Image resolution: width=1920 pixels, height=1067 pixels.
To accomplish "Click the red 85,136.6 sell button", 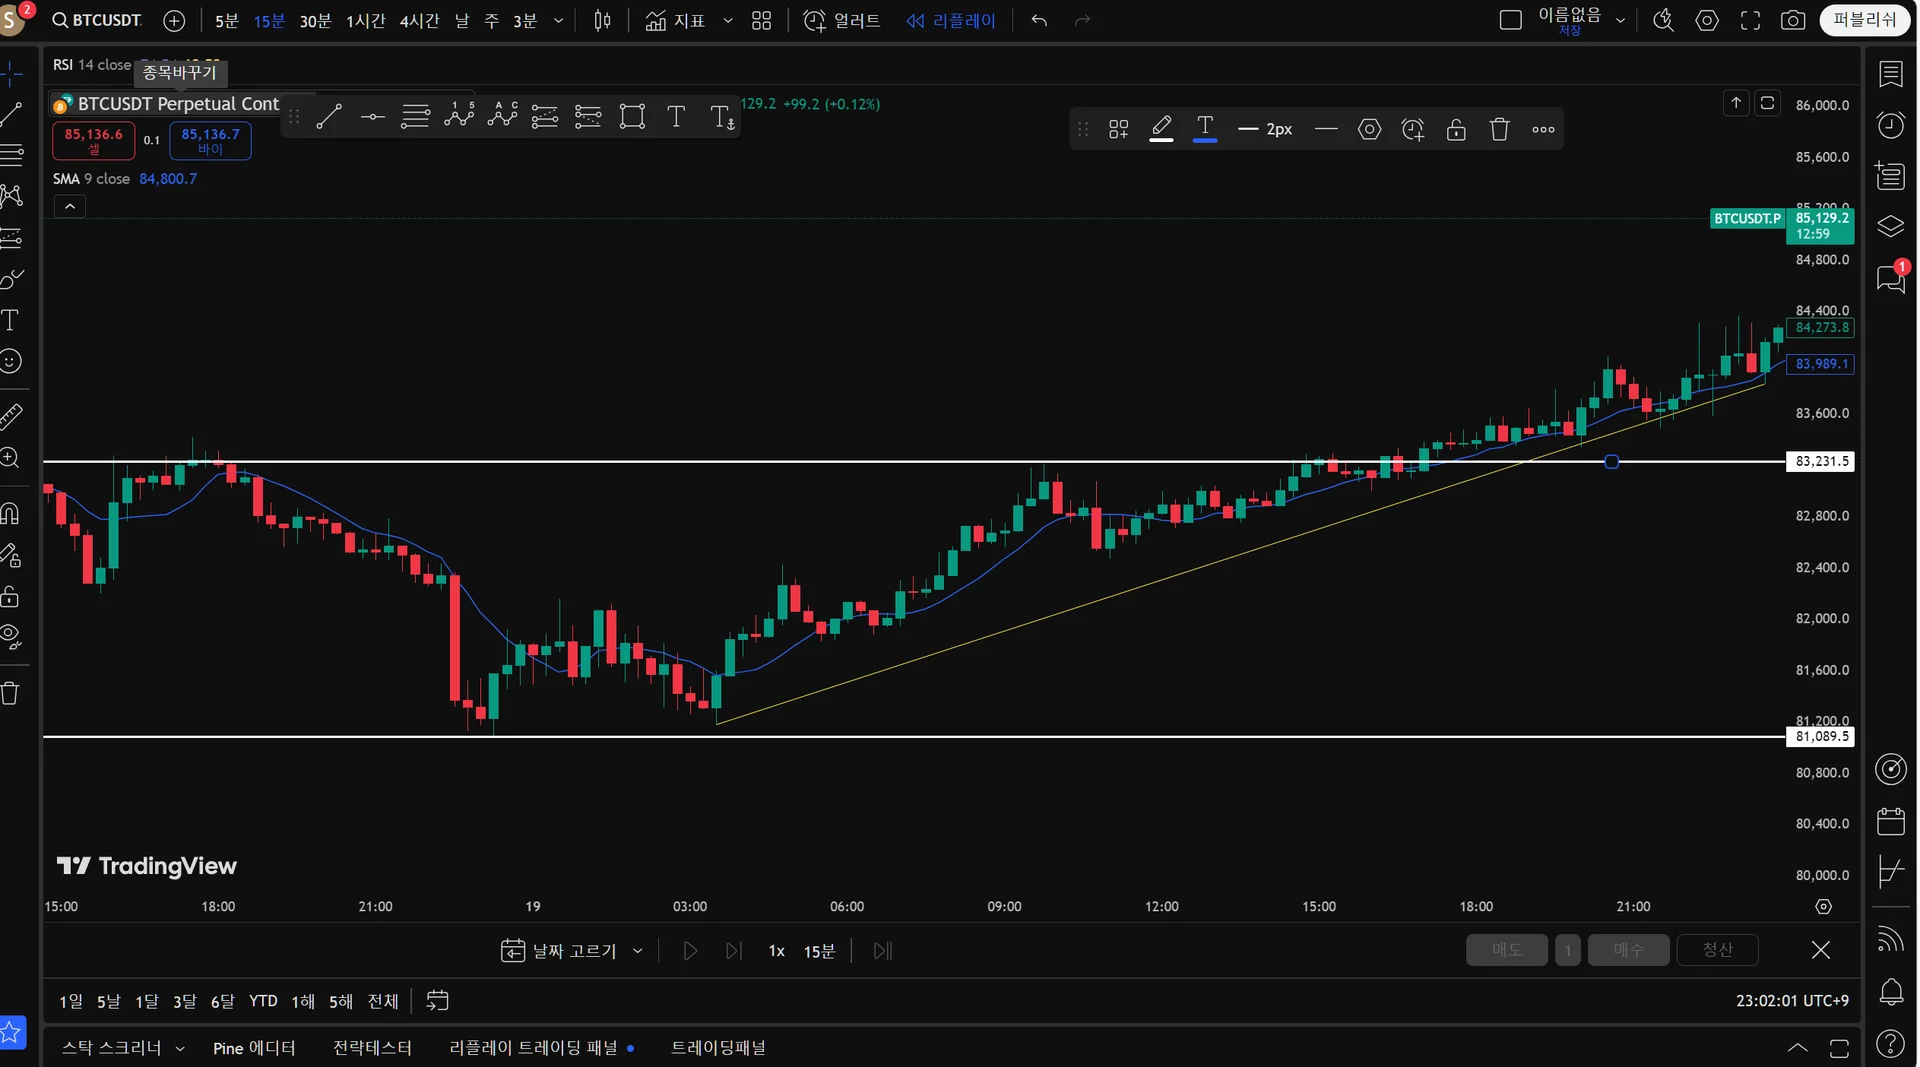I will pos(94,140).
